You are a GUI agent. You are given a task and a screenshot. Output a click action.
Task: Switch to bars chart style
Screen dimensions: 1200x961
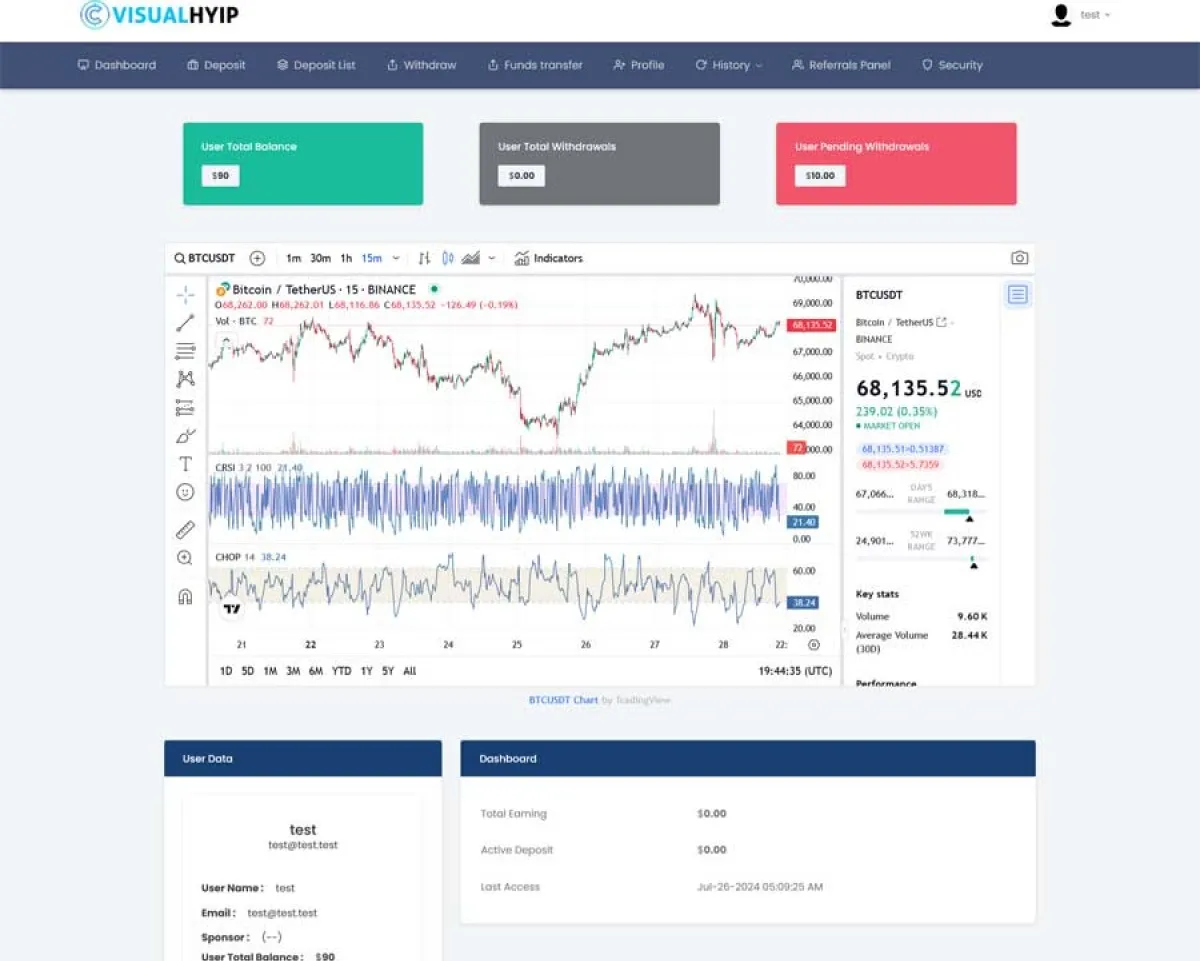[424, 258]
